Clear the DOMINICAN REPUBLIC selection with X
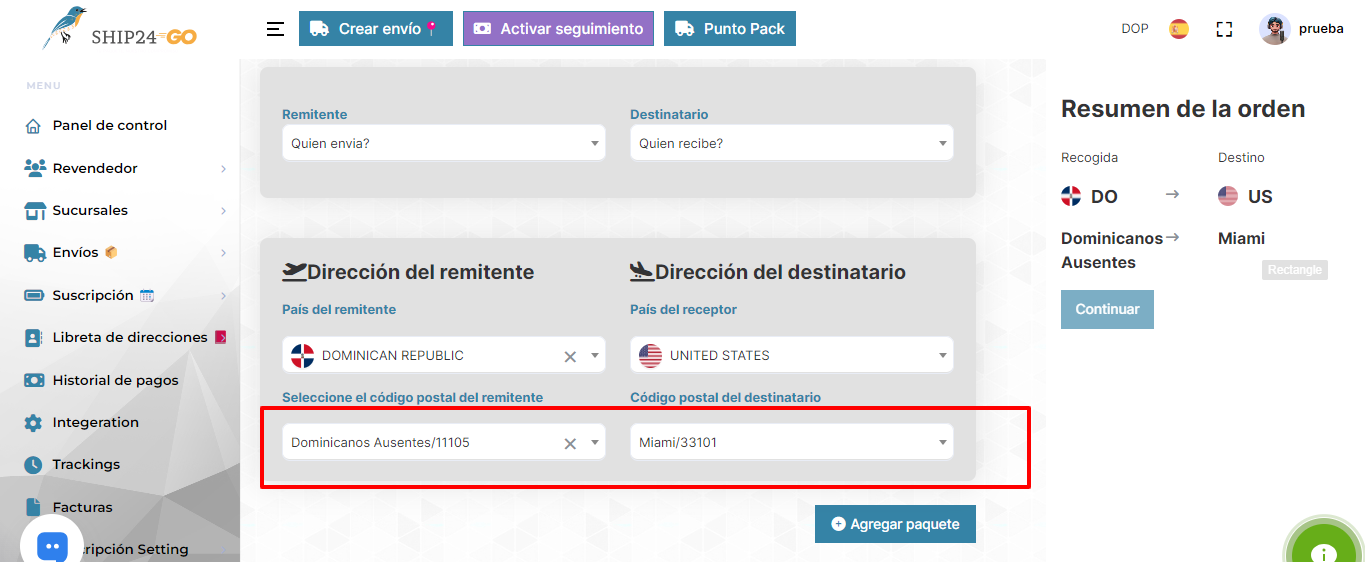 pos(570,356)
